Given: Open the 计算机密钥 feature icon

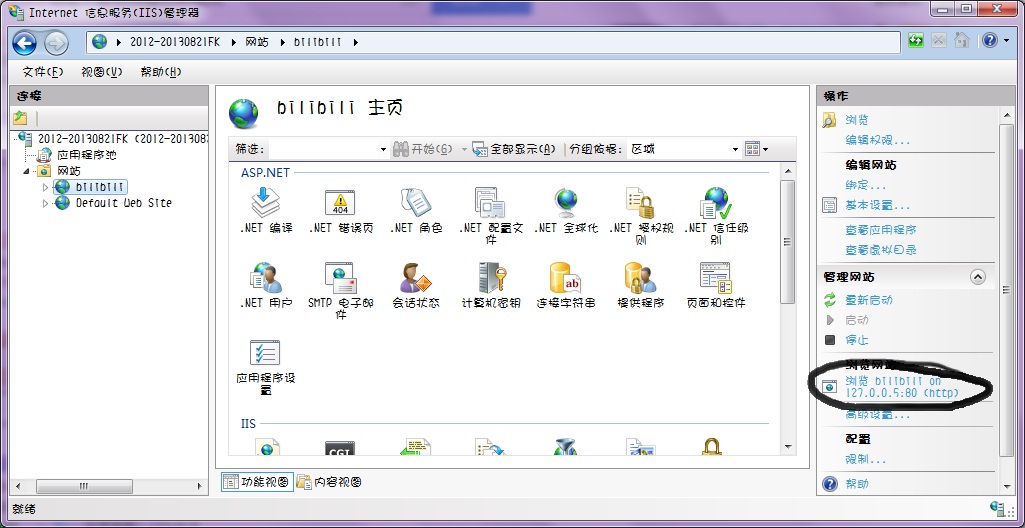Looking at the screenshot, I should (490, 277).
